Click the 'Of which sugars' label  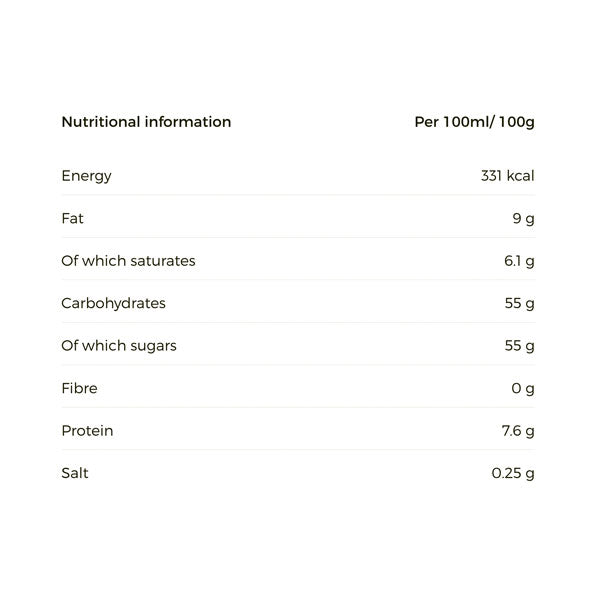[x=119, y=346]
